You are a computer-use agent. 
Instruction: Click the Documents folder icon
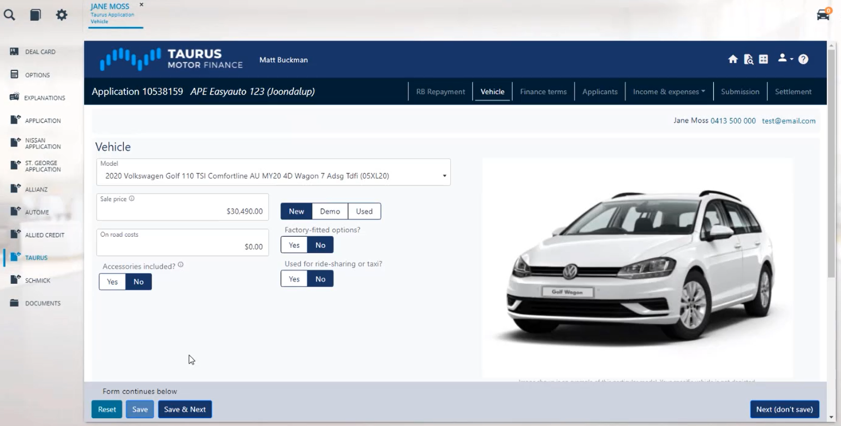coord(14,303)
